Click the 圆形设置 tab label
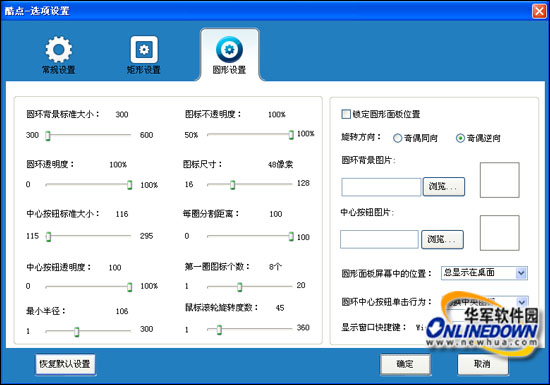The image size is (550, 385). click(229, 70)
